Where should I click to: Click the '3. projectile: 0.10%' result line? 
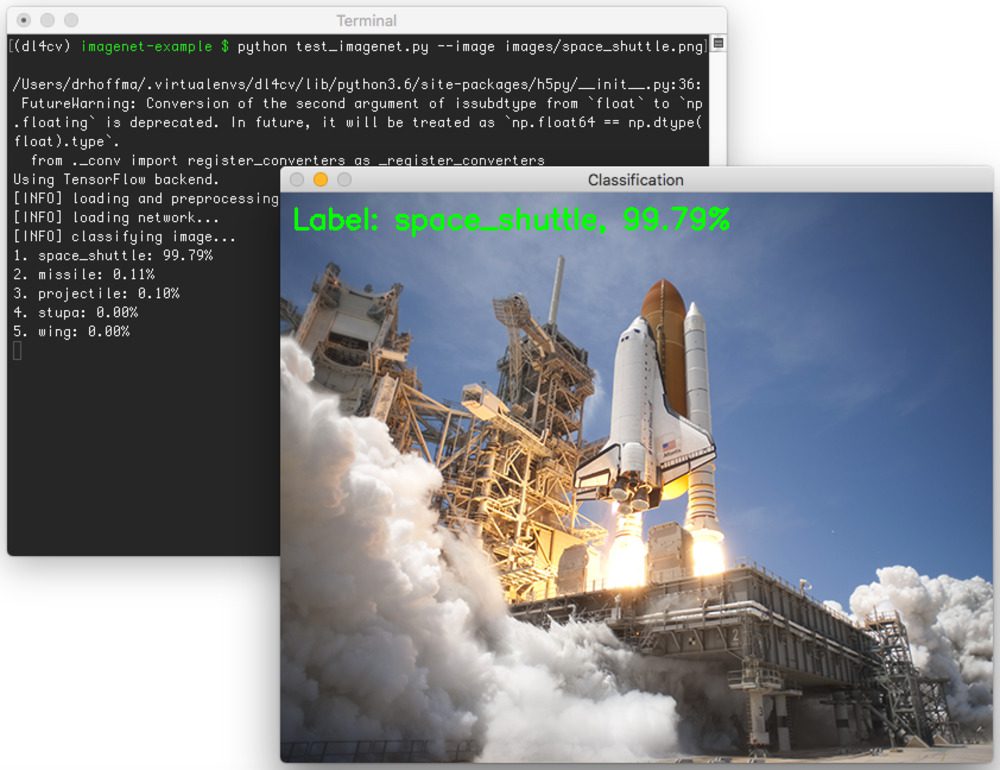point(96,293)
